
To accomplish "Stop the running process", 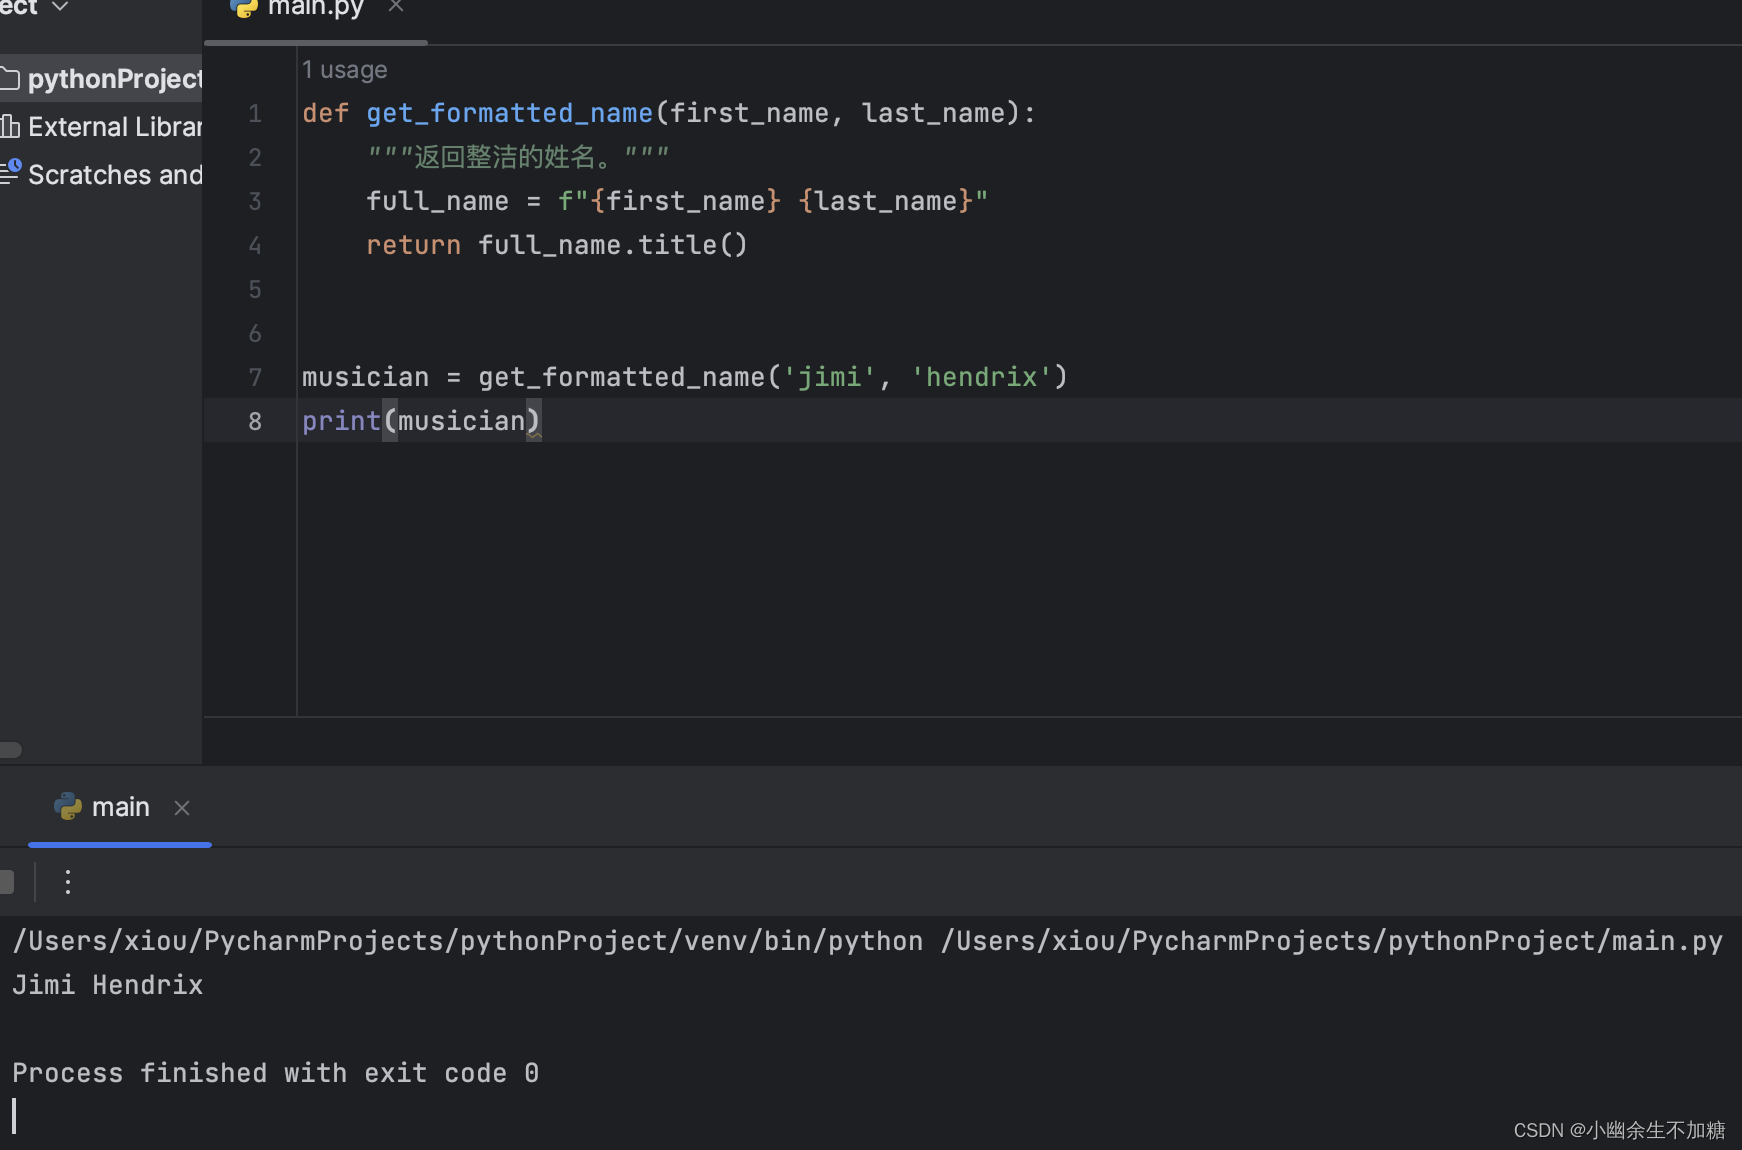I will (x=7, y=881).
